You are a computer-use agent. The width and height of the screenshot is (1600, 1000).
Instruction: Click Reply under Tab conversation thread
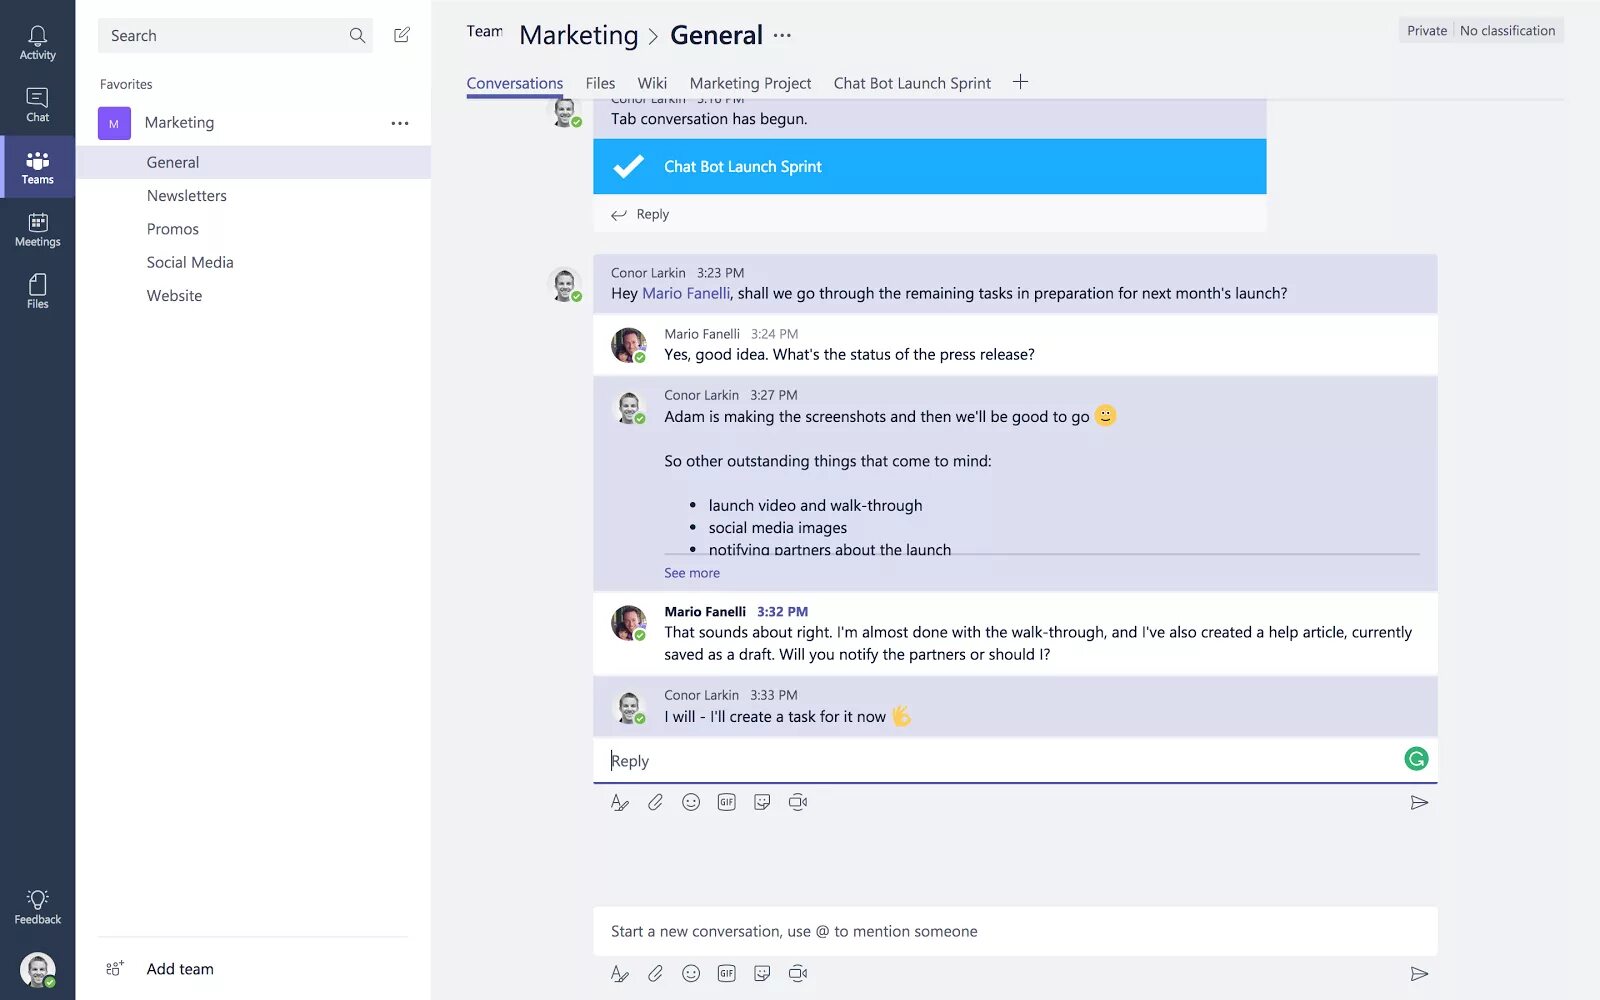[652, 214]
